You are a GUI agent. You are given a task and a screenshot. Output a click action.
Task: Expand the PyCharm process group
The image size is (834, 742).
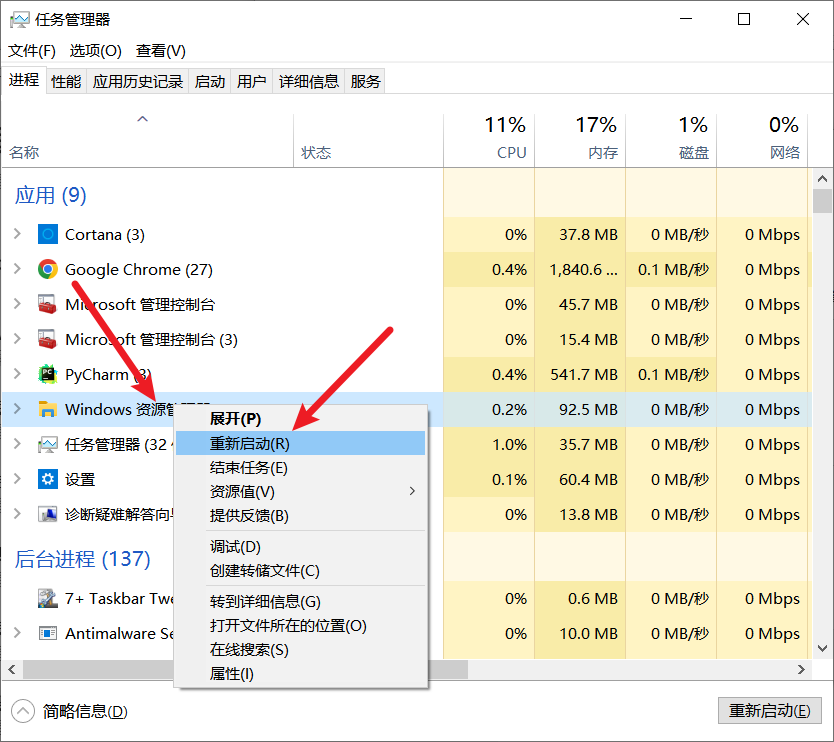pos(17,374)
